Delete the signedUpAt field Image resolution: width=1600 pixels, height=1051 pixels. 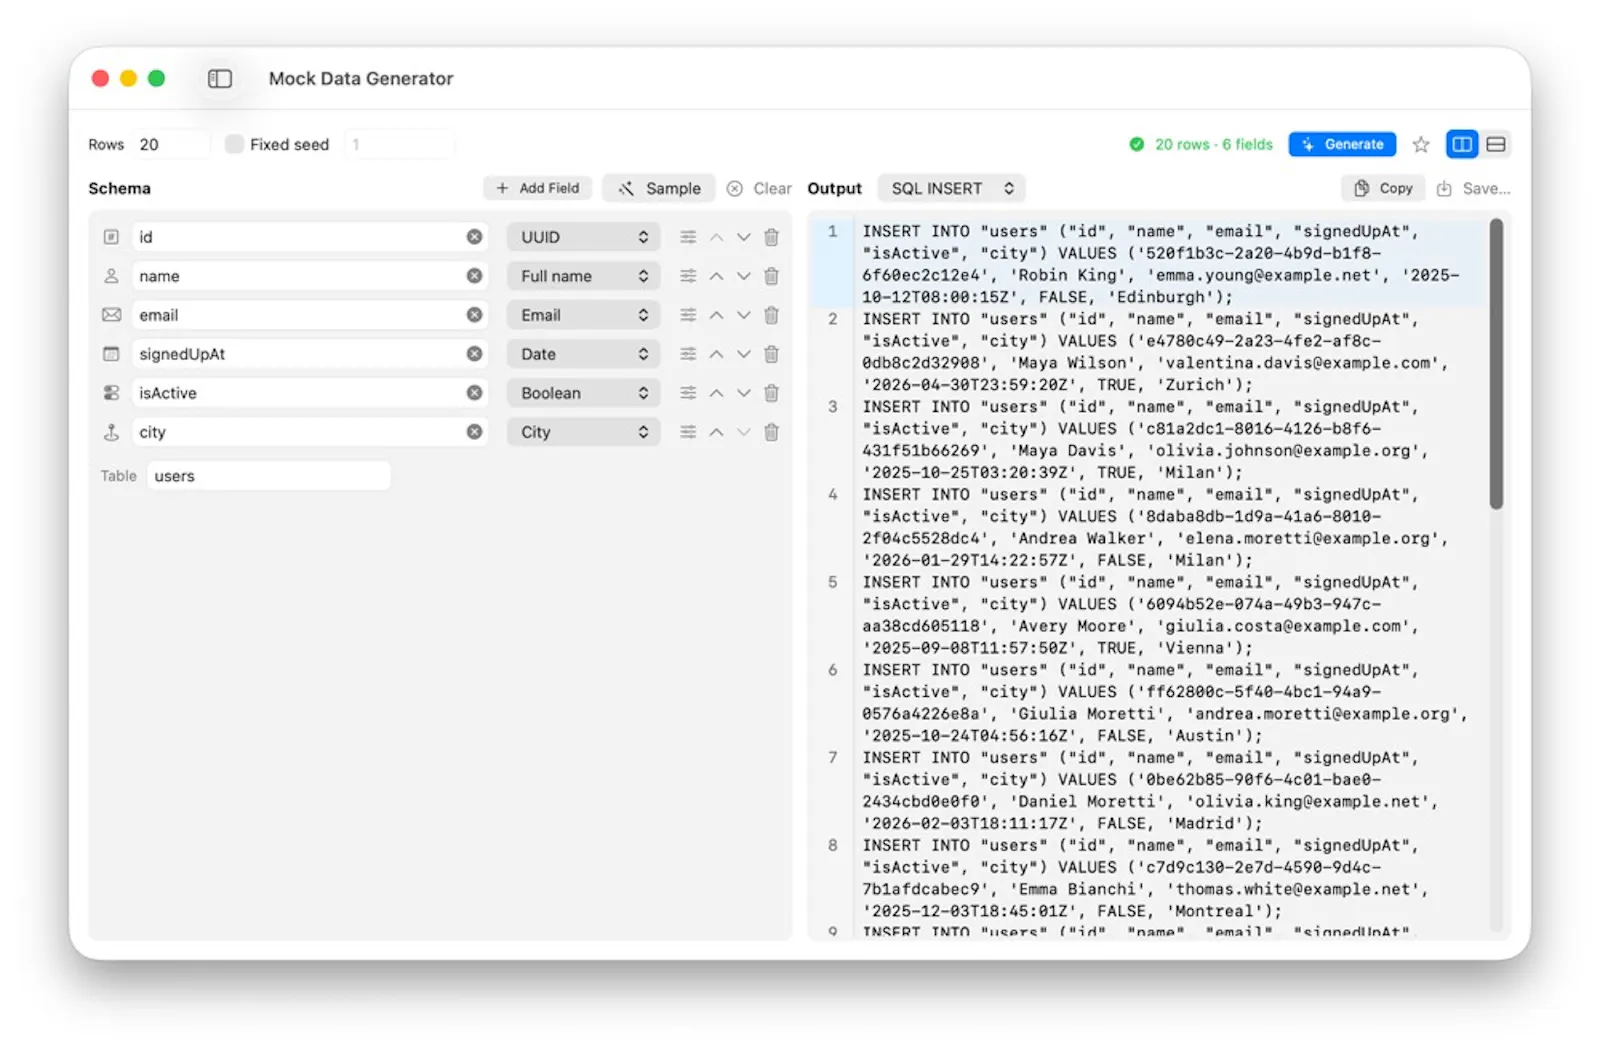coord(771,354)
